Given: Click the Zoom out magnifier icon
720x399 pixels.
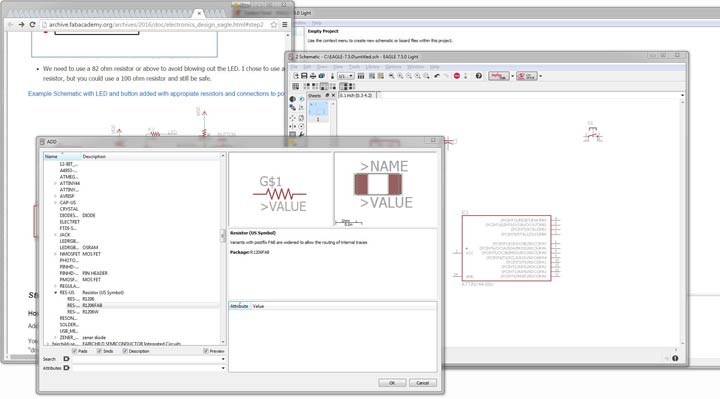Looking at the screenshot, I should tap(409, 76).
